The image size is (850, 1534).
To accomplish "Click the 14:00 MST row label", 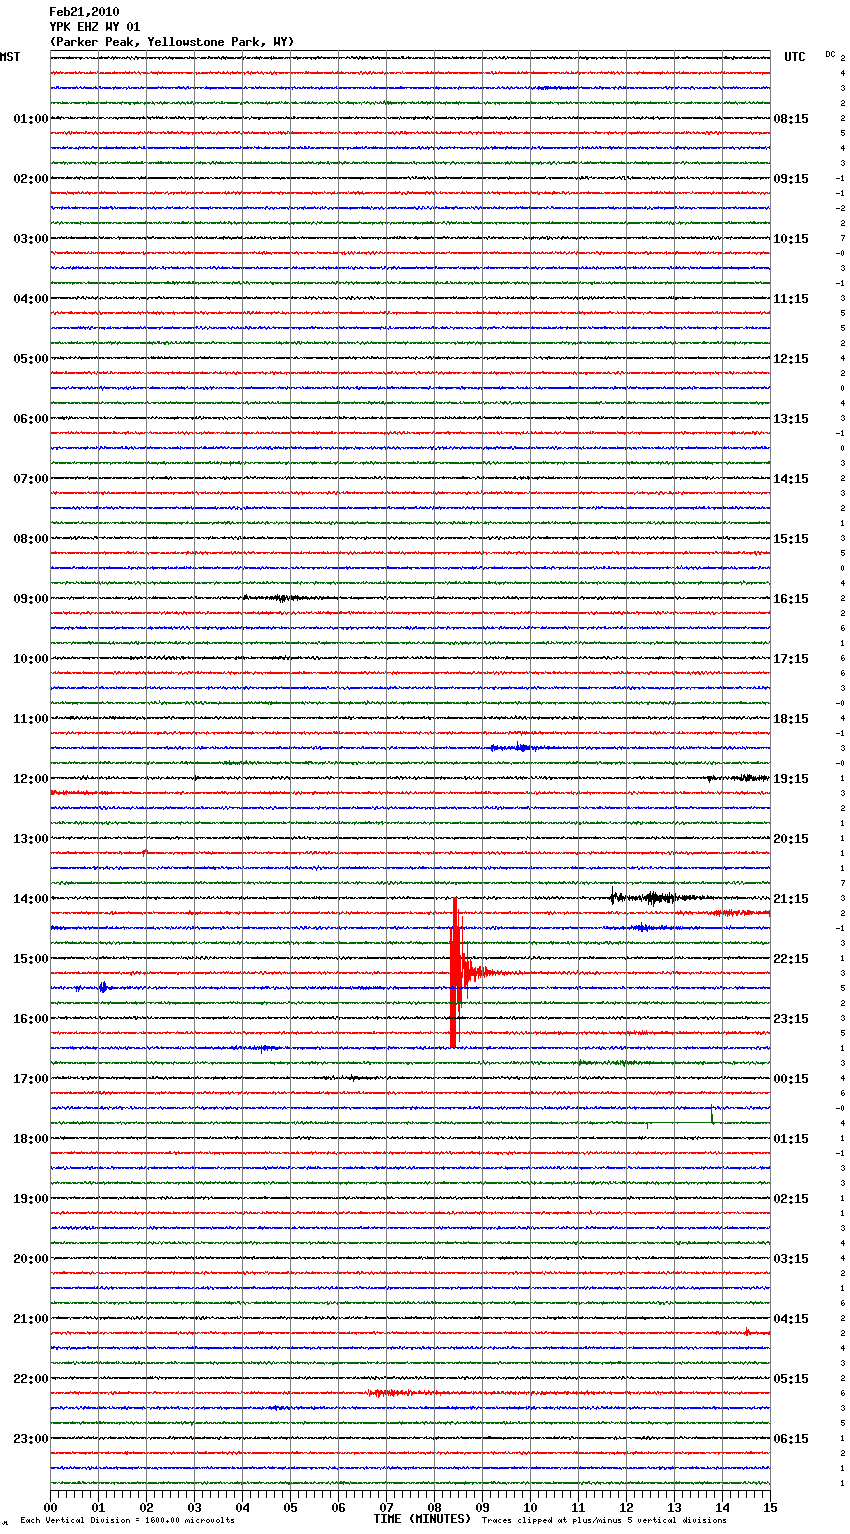I will coord(30,899).
